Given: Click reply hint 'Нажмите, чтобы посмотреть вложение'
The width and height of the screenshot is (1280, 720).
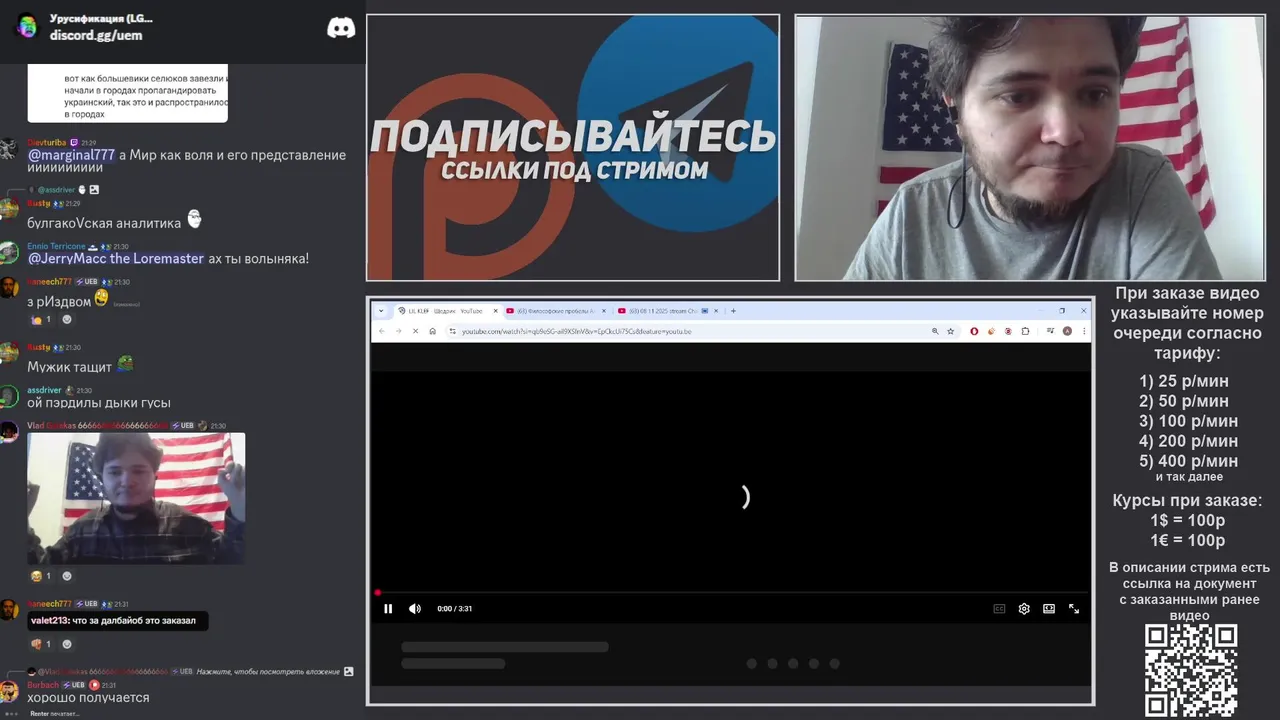Looking at the screenshot, I should (268, 672).
